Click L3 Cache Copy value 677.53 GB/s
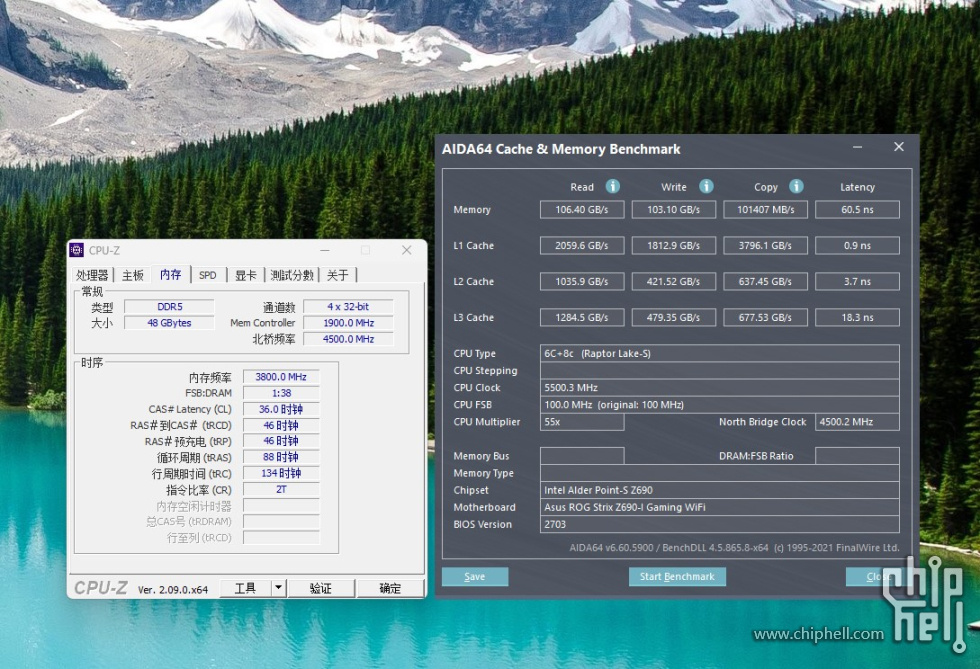 pos(766,318)
